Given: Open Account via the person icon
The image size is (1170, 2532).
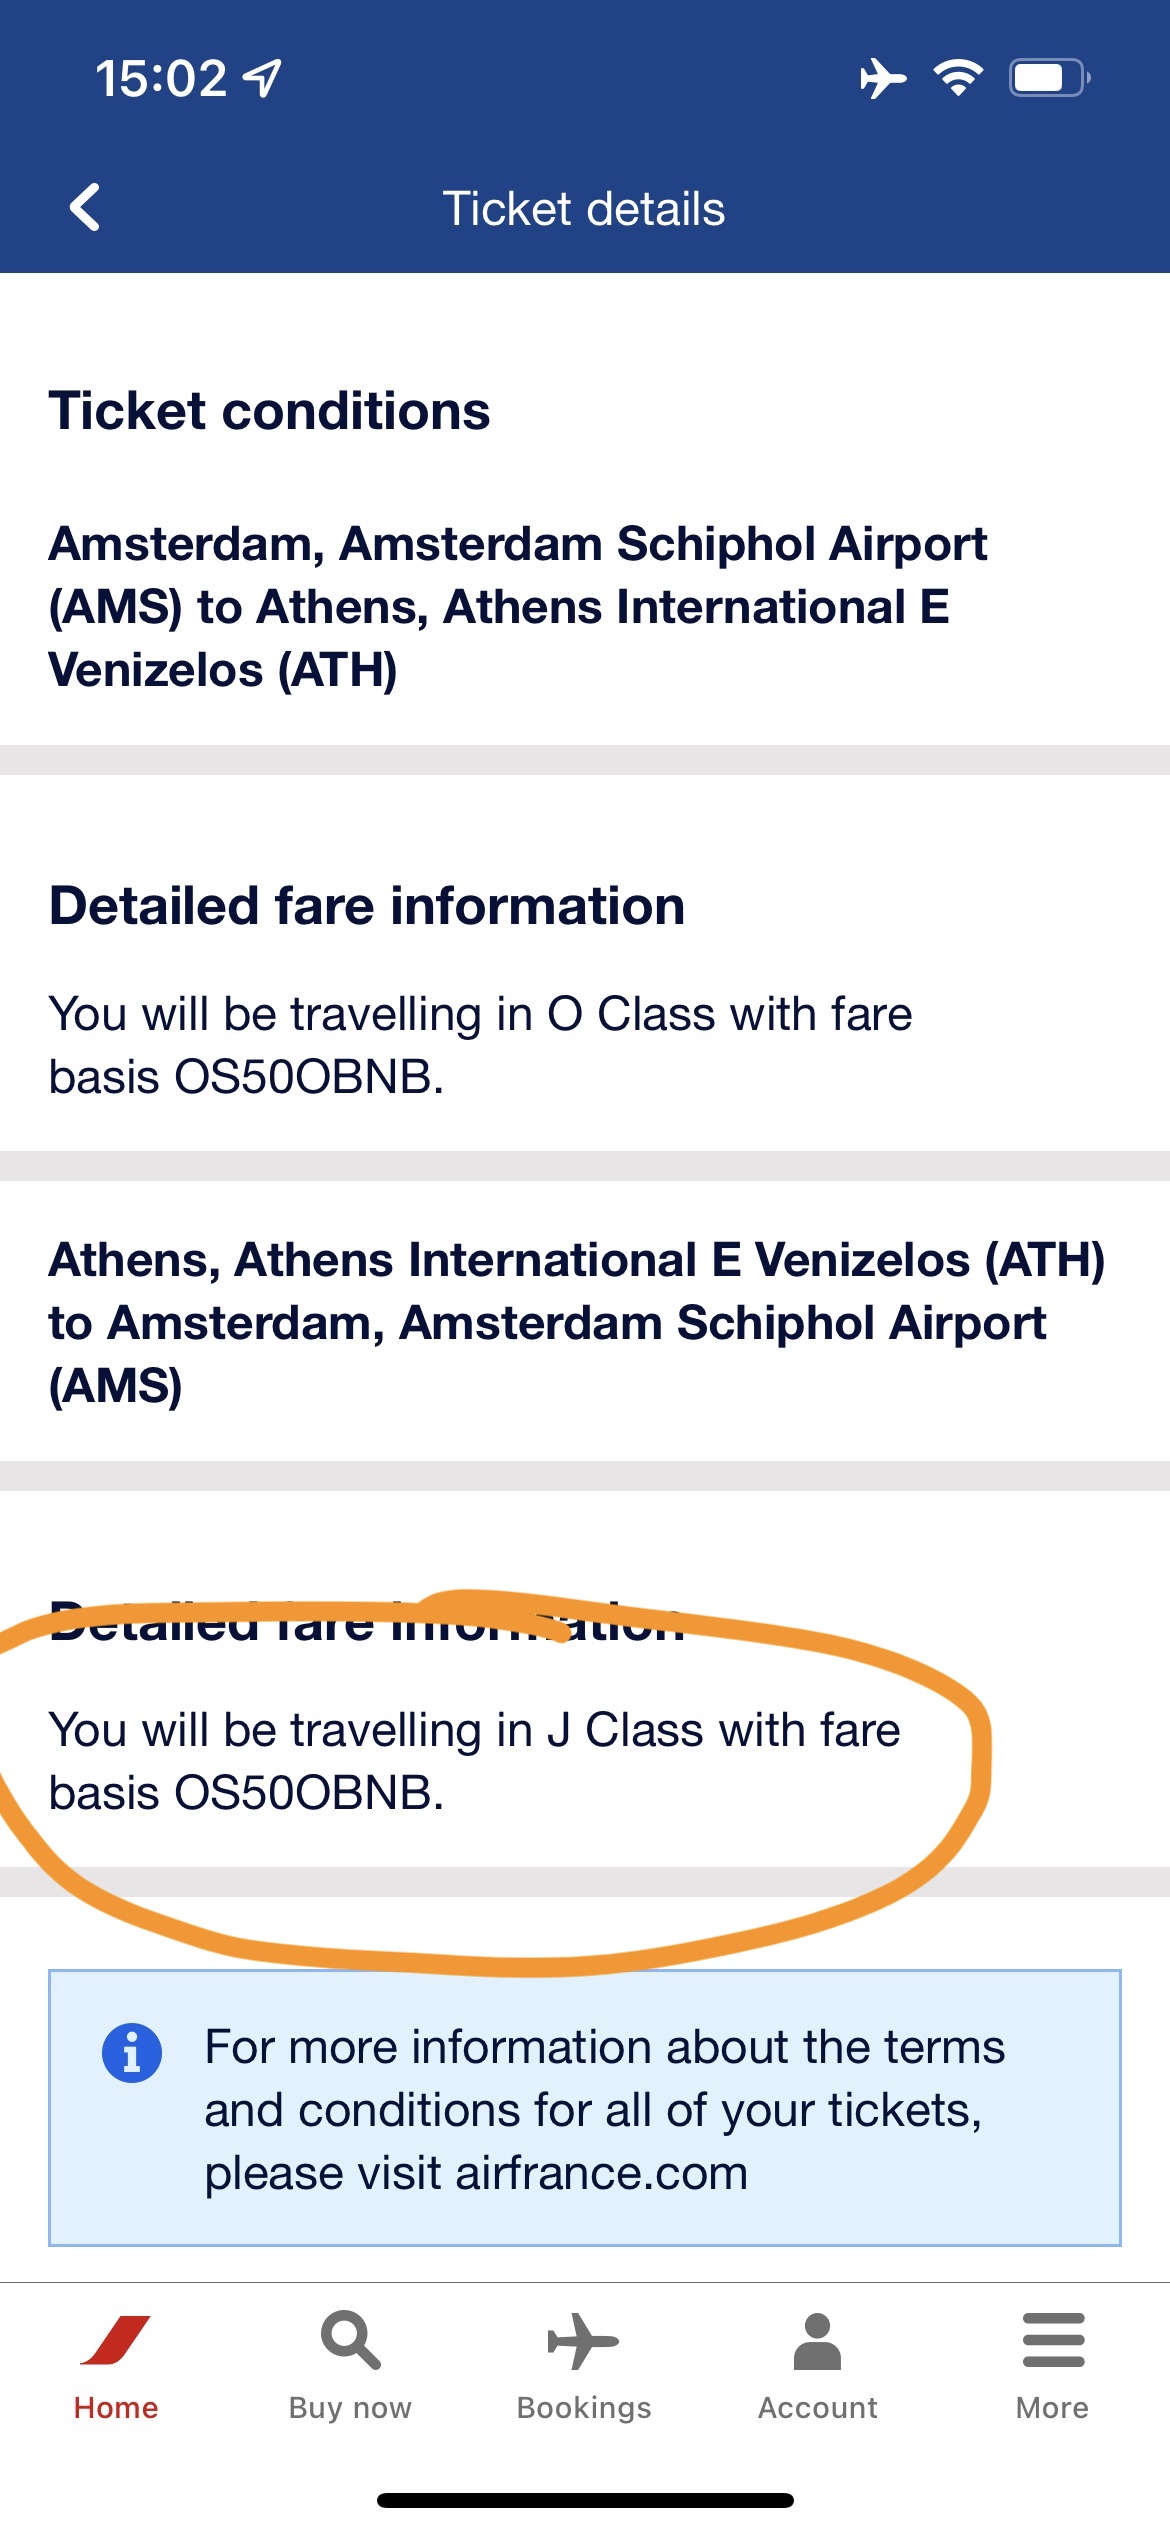Looking at the screenshot, I should (817, 2344).
